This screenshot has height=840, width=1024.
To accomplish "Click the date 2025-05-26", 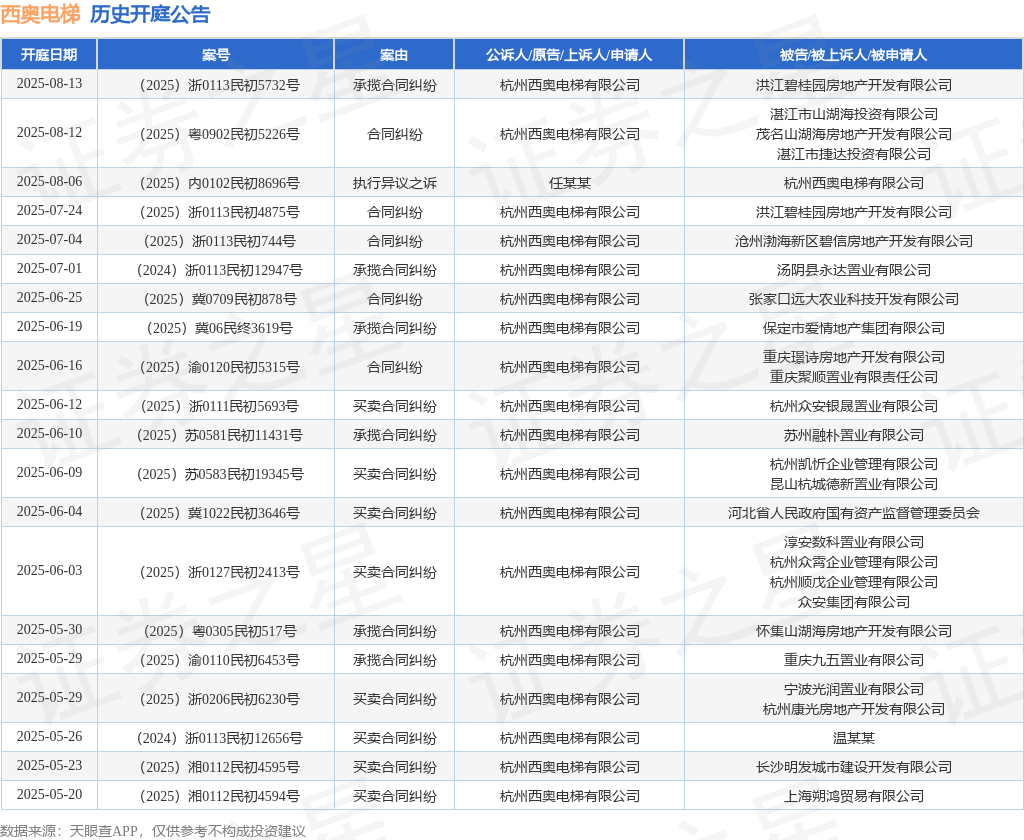I will tap(50, 736).
